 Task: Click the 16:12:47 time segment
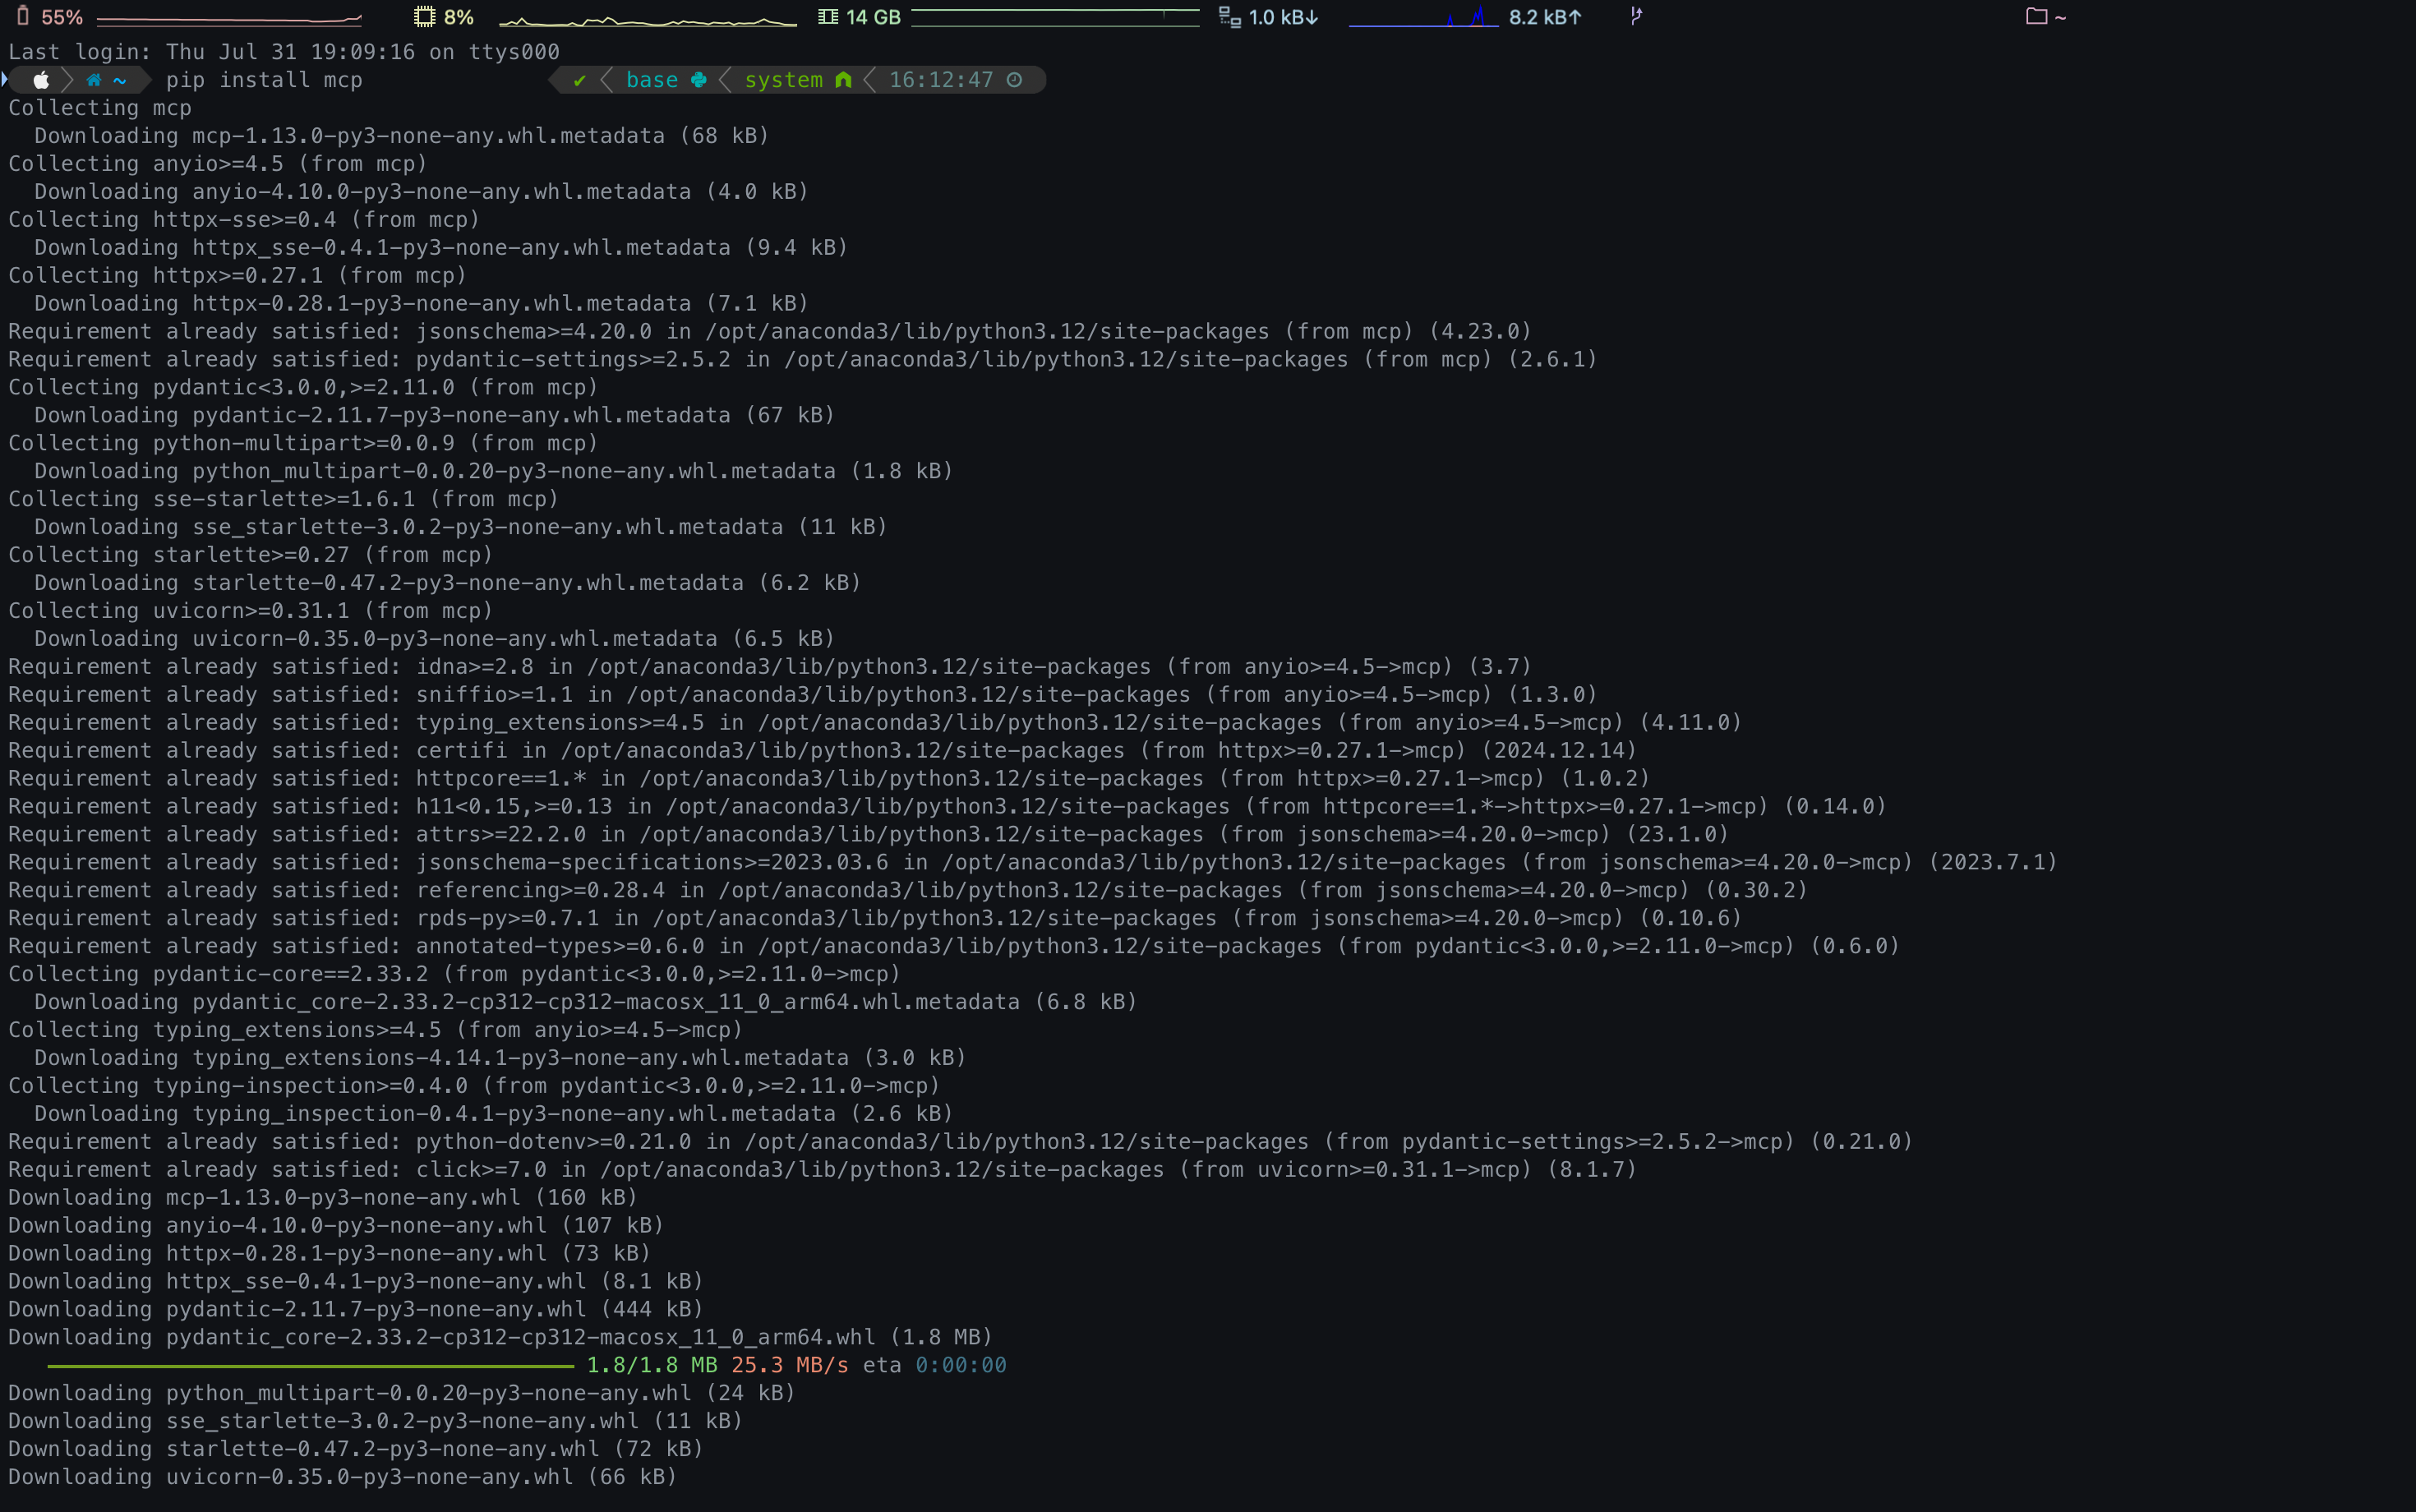tap(940, 80)
